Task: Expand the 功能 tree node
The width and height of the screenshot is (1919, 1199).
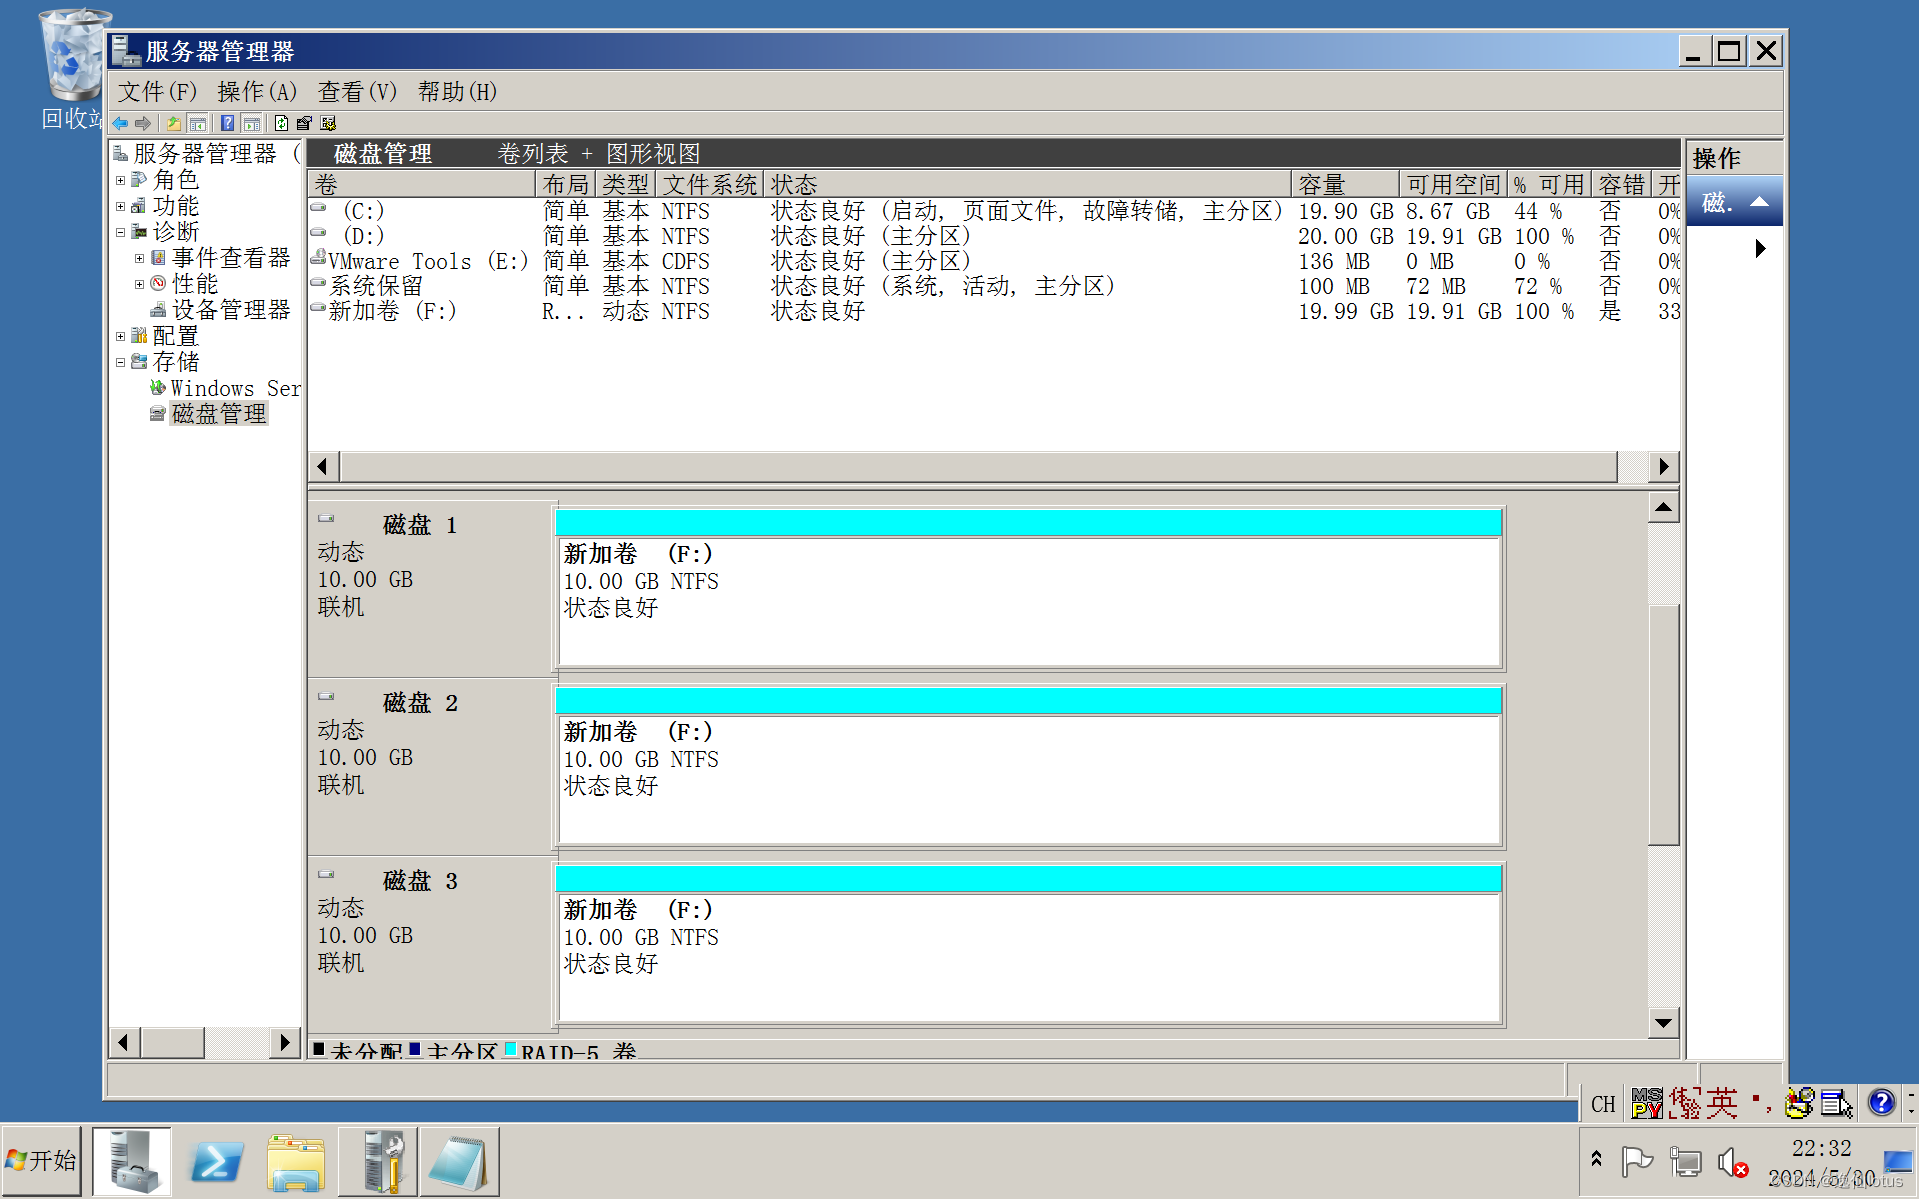Action: [x=121, y=207]
